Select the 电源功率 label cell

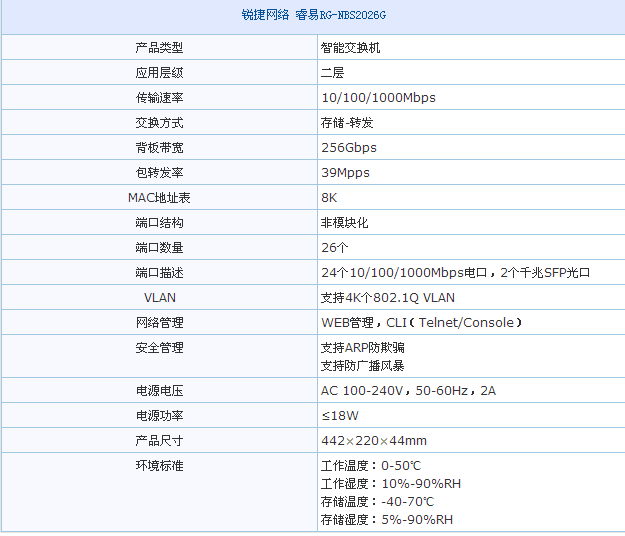point(159,416)
